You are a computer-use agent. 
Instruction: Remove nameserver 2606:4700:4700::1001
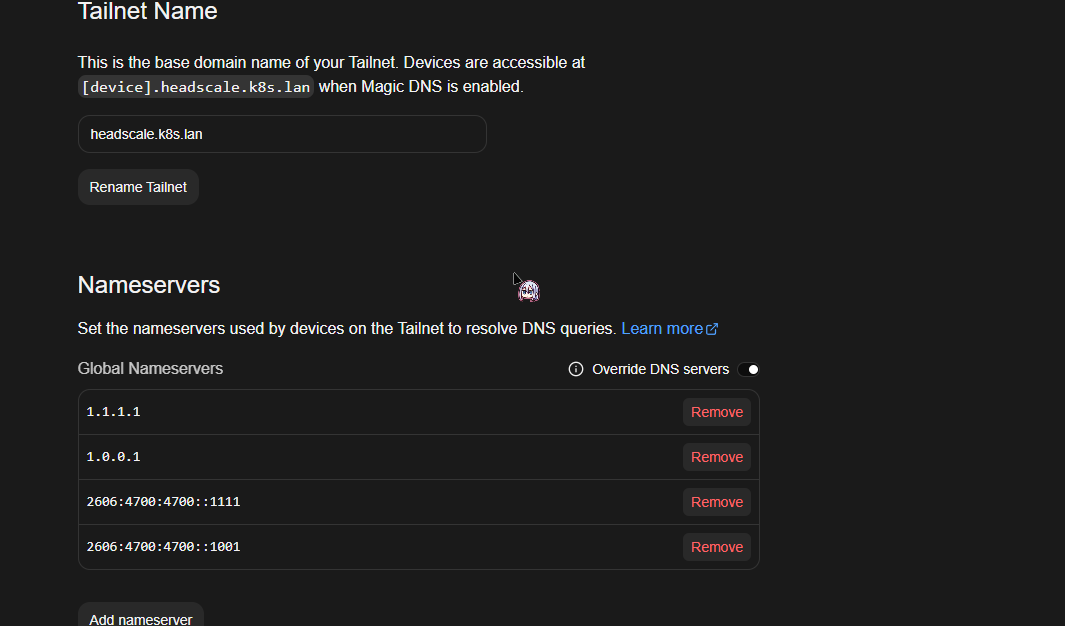[716, 547]
